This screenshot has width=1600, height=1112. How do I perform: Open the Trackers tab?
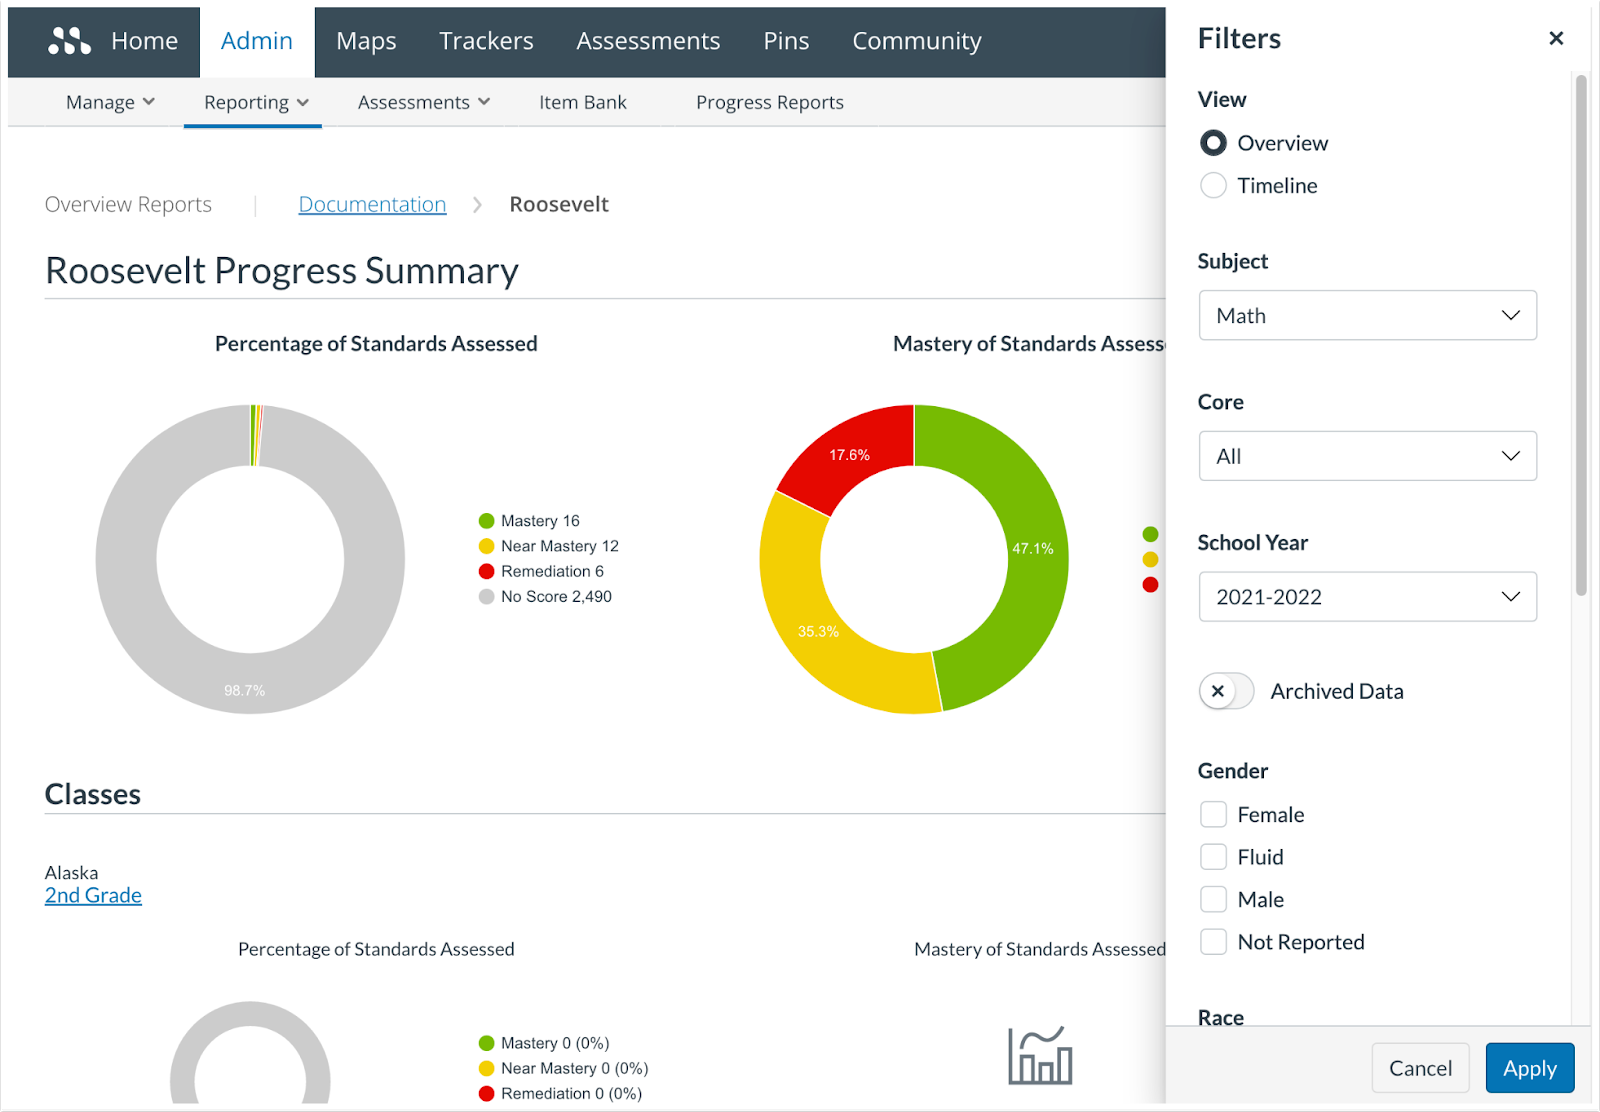coord(486,41)
